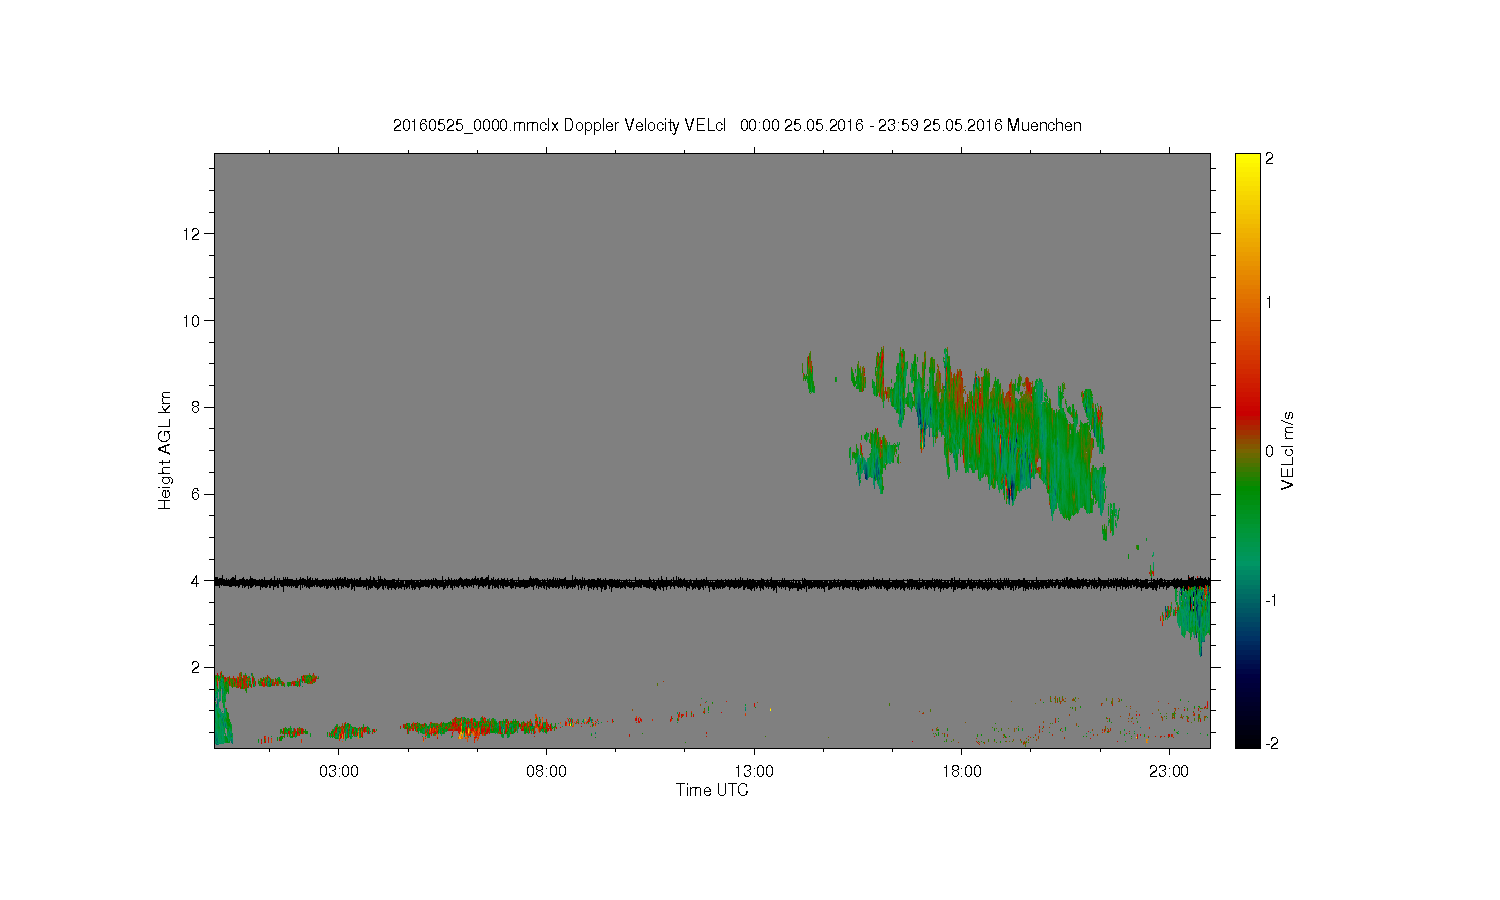Click the 13:00 time tick label
Viewport: 1500px width, 900px height.
pos(754,771)
